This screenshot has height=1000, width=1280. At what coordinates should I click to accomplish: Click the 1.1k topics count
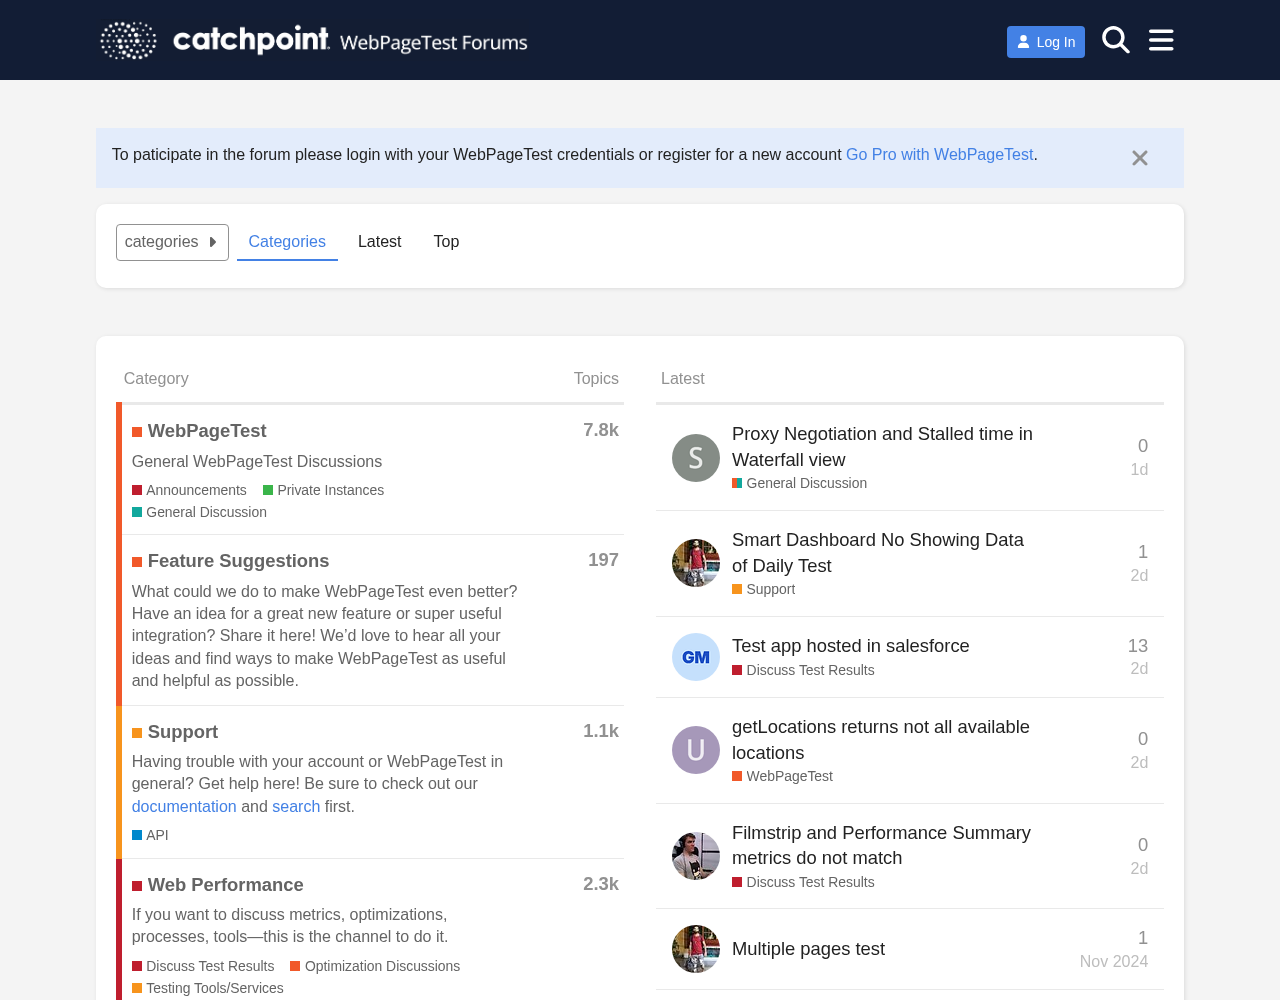pyautogui.click(x=601, y=731)
